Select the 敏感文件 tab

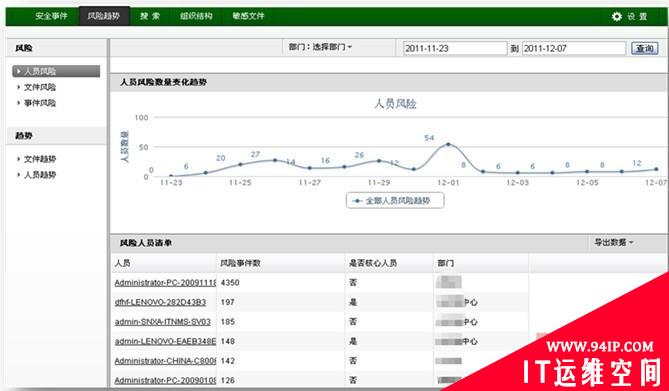coord(248,16)
